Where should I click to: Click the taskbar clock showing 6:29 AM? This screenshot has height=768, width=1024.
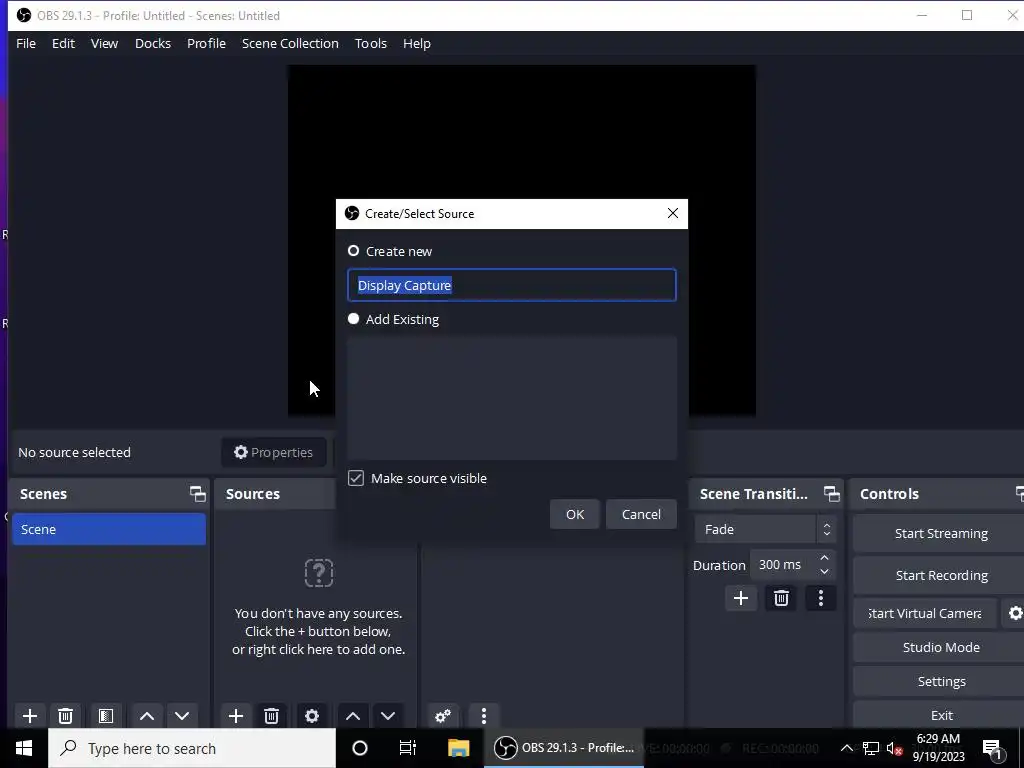pos(938,748)
